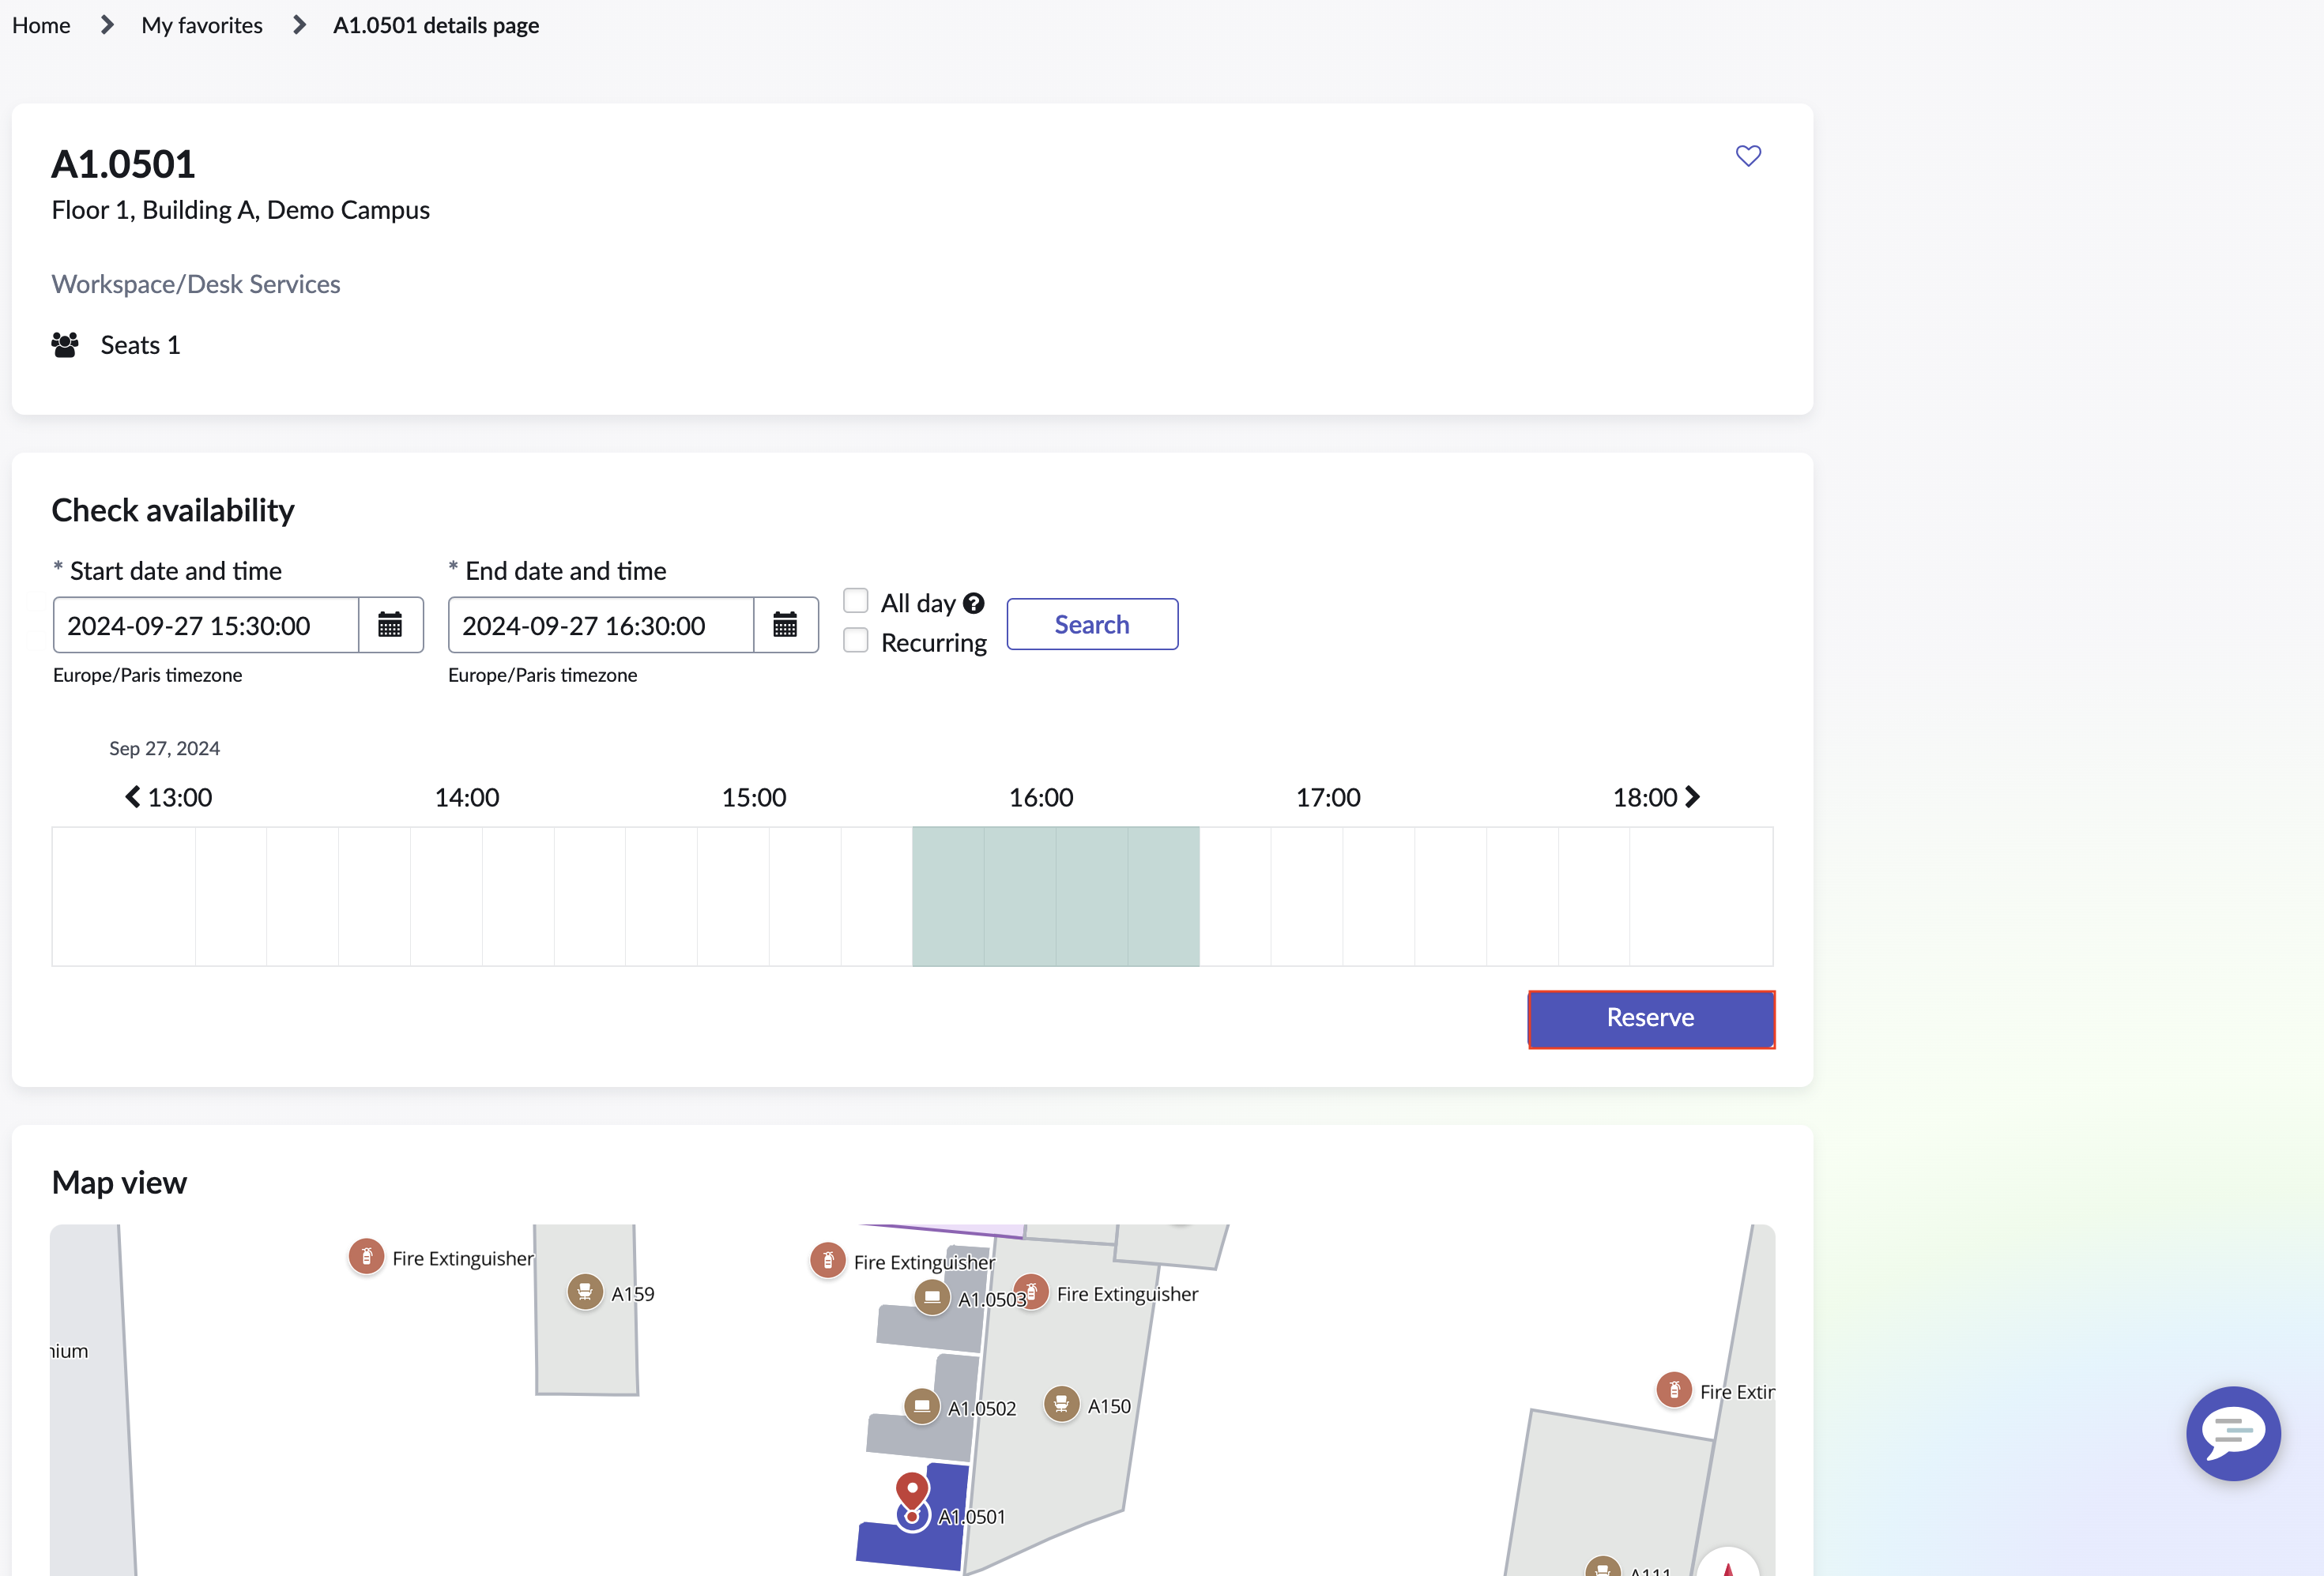Focus the End date and time field

(601, 625)
